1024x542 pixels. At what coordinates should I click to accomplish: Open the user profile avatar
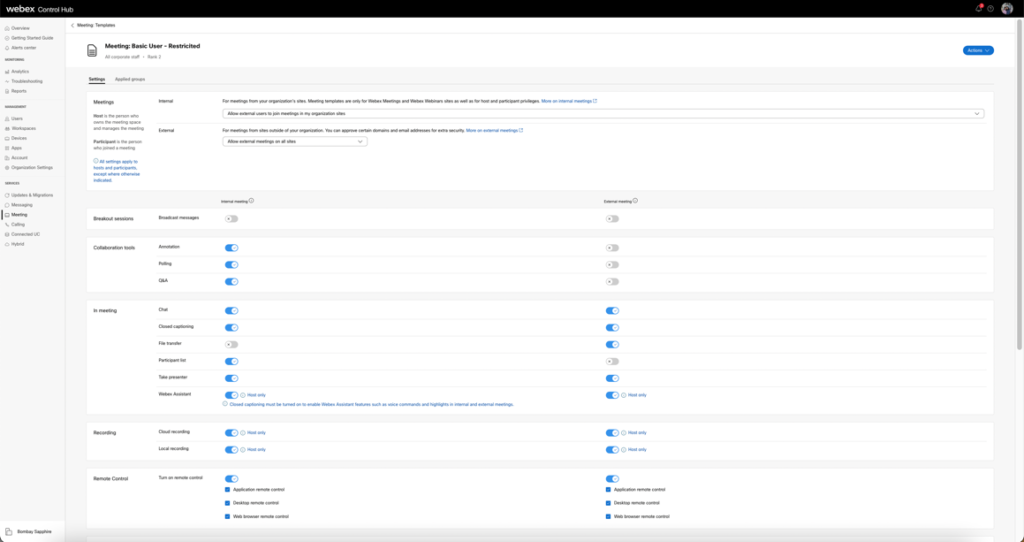(1007, 8)
